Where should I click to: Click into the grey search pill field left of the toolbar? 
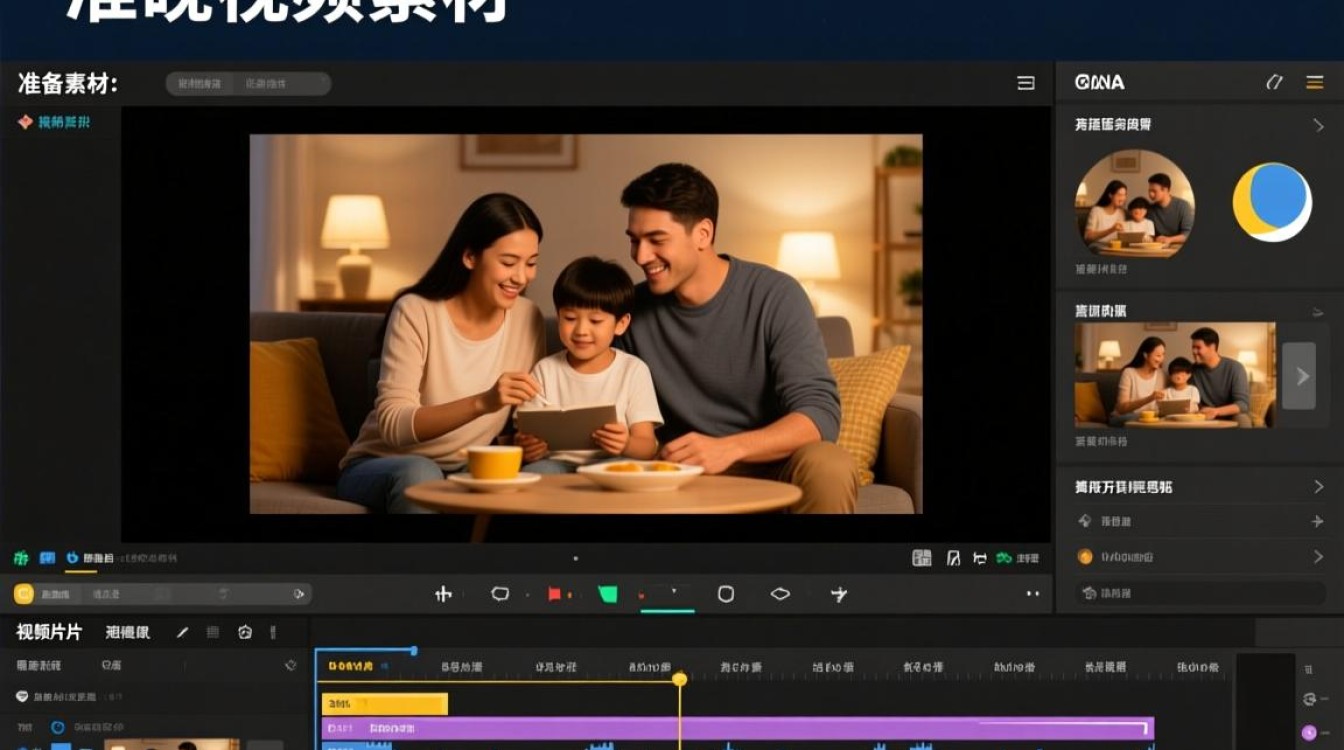pyautogui.click(x=162, y=594)
